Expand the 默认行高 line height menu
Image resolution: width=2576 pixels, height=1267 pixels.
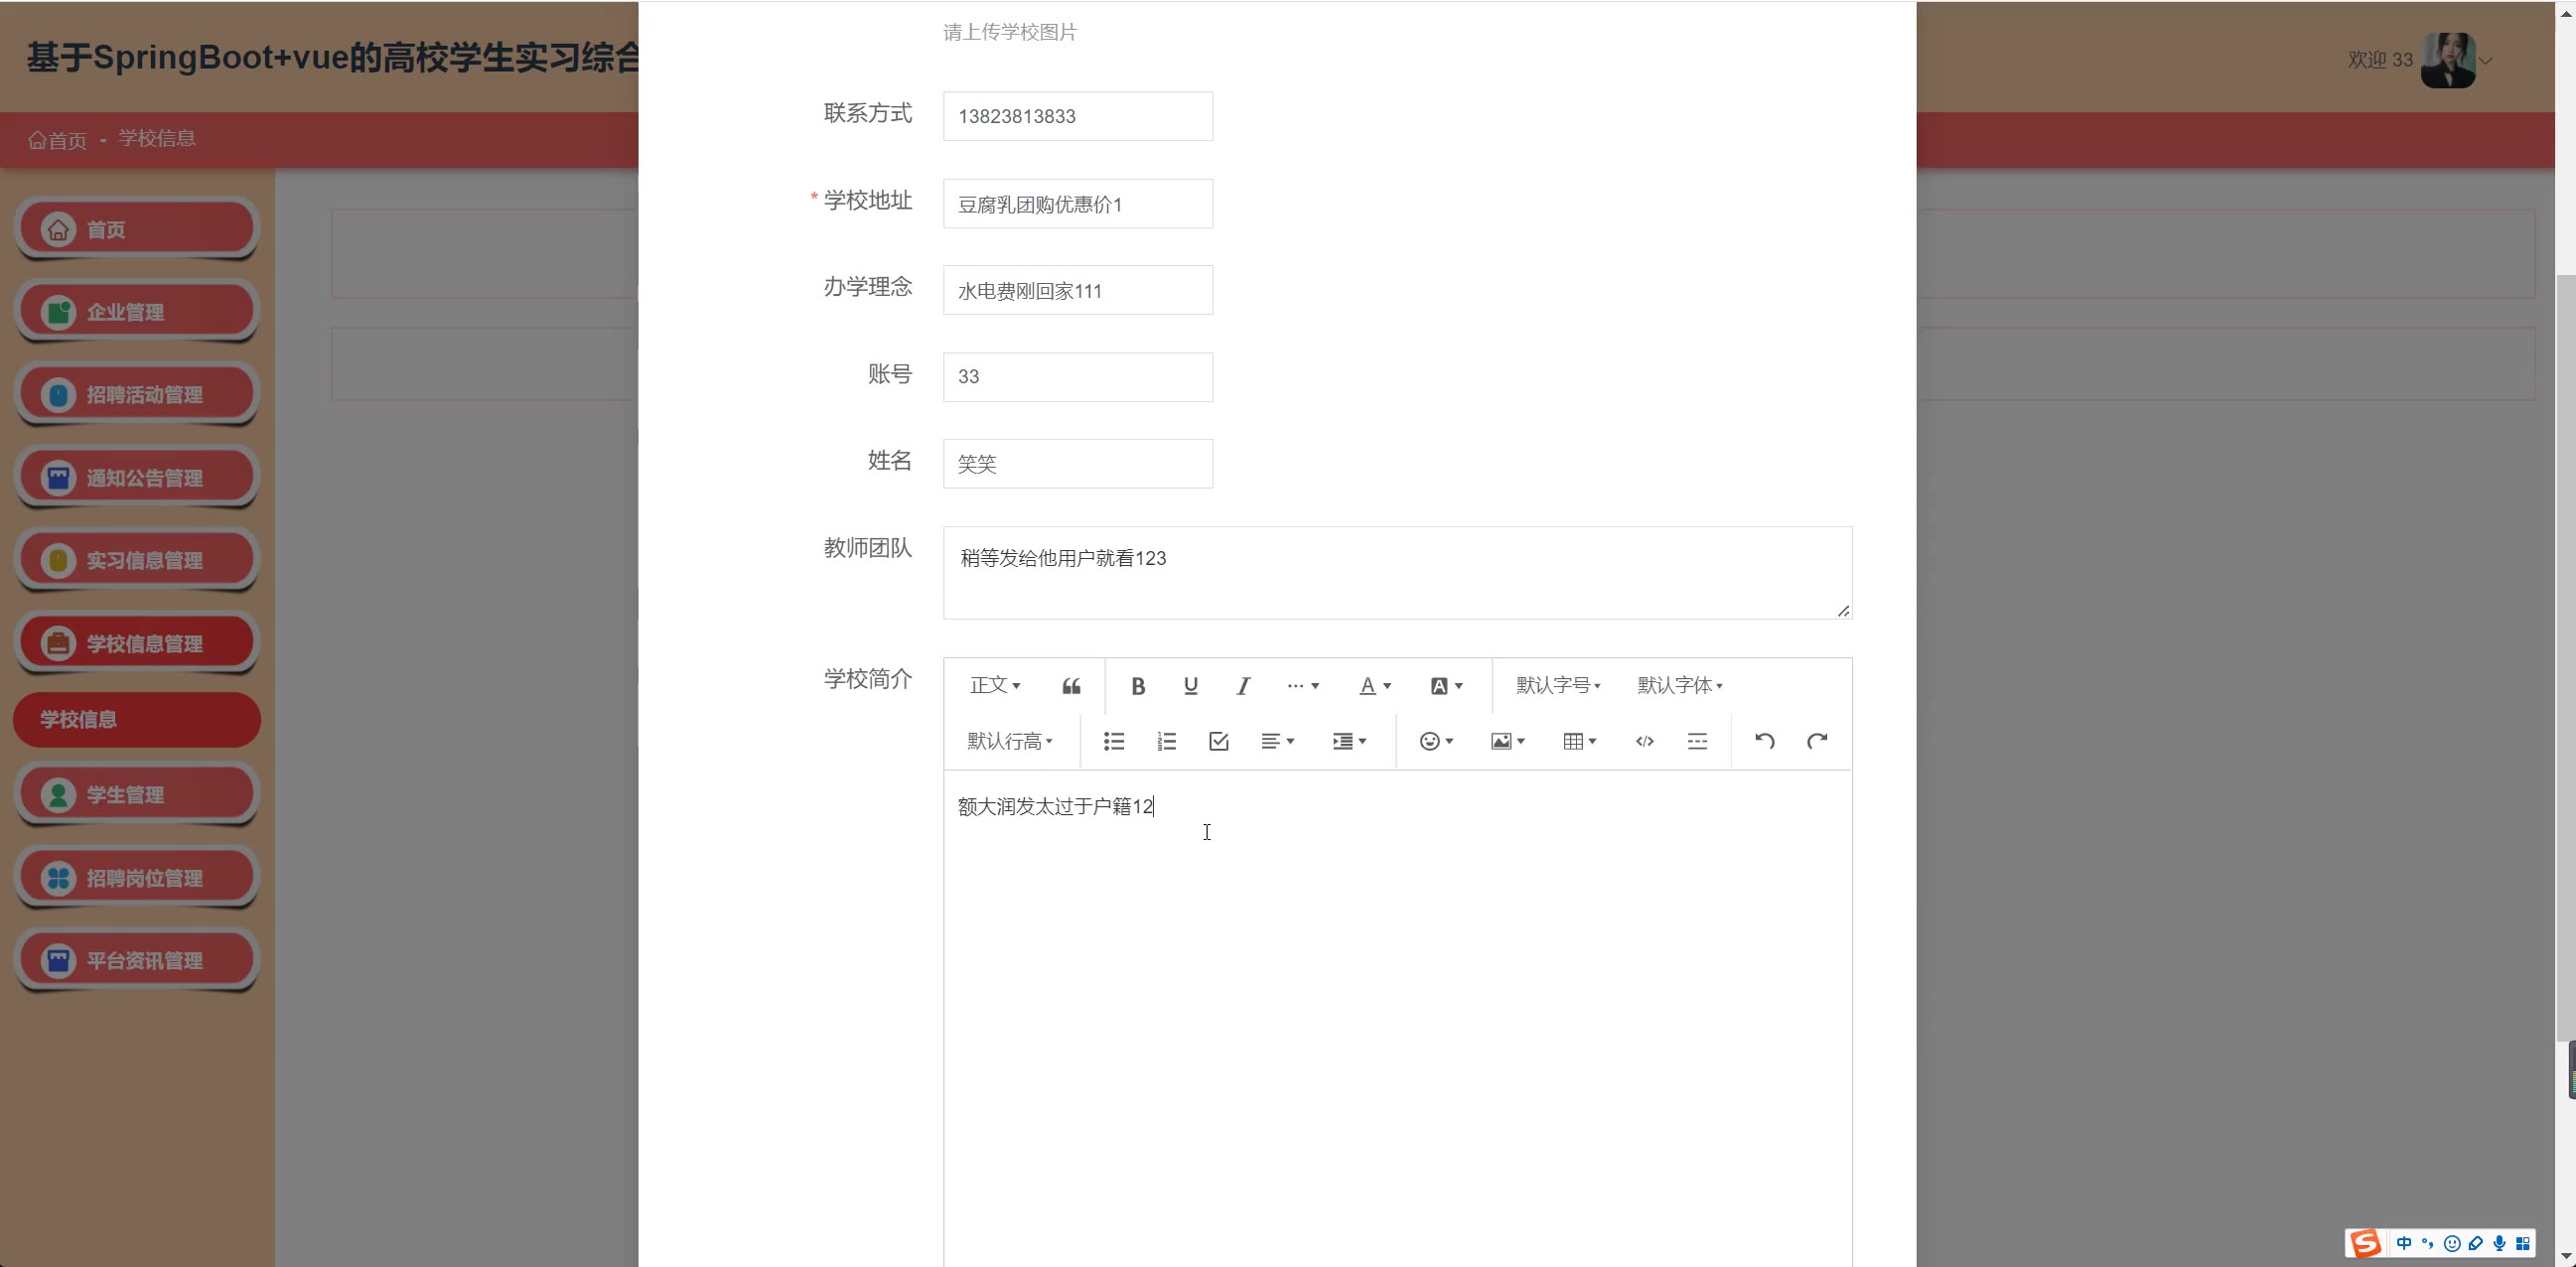pos(1009,741)
